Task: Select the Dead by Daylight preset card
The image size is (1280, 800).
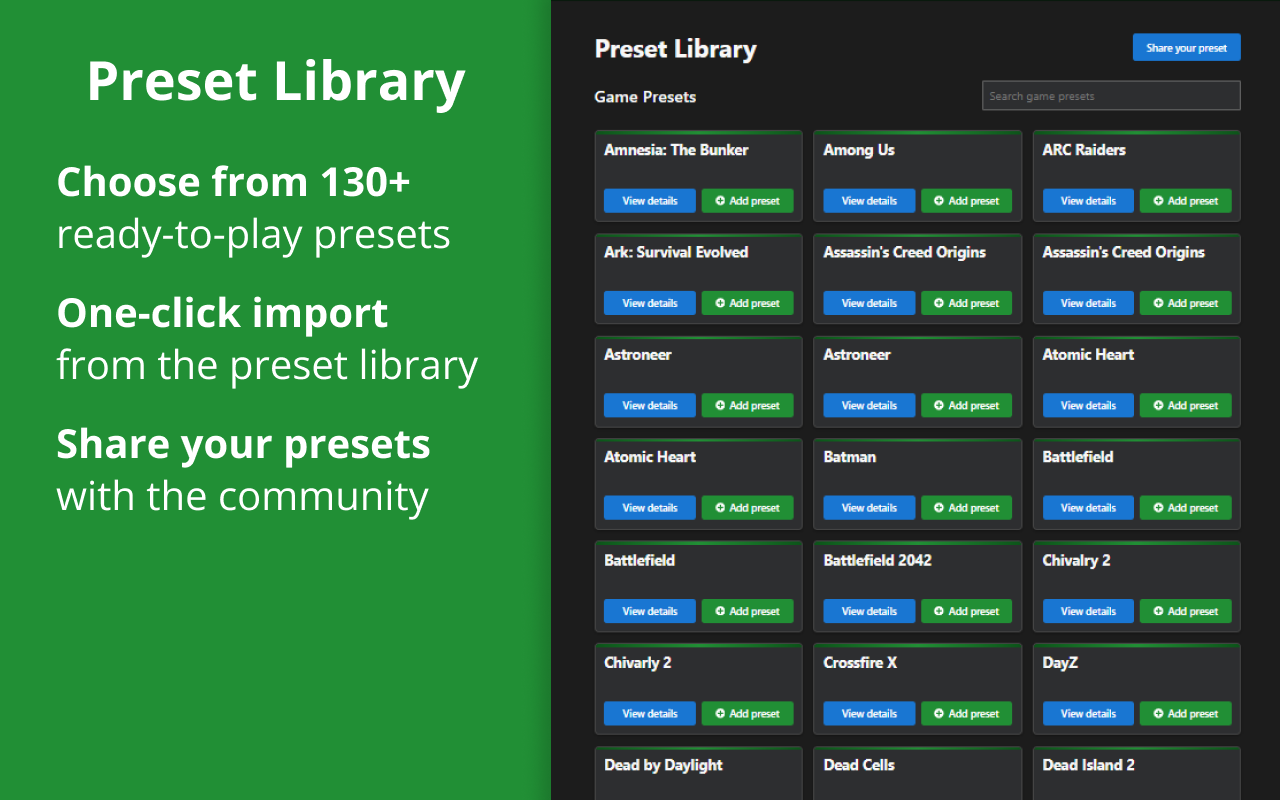Action: click(x=698, y=773)
